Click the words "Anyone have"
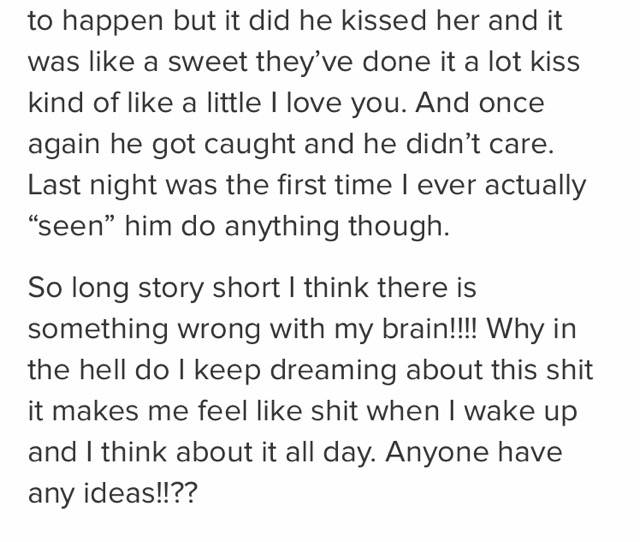The width and height of the screenshot is (640, 542). (473, 454)
